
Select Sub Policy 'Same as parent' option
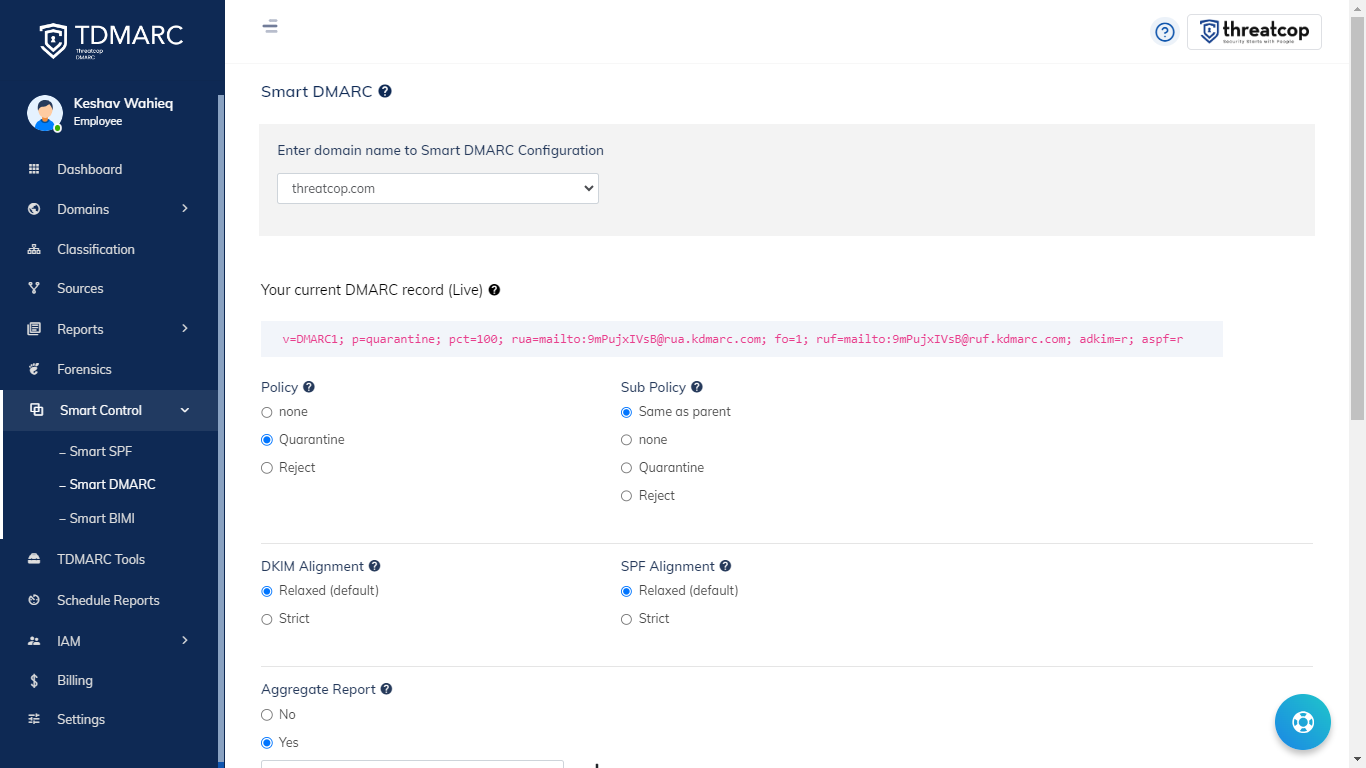click(x=627, y=412)
